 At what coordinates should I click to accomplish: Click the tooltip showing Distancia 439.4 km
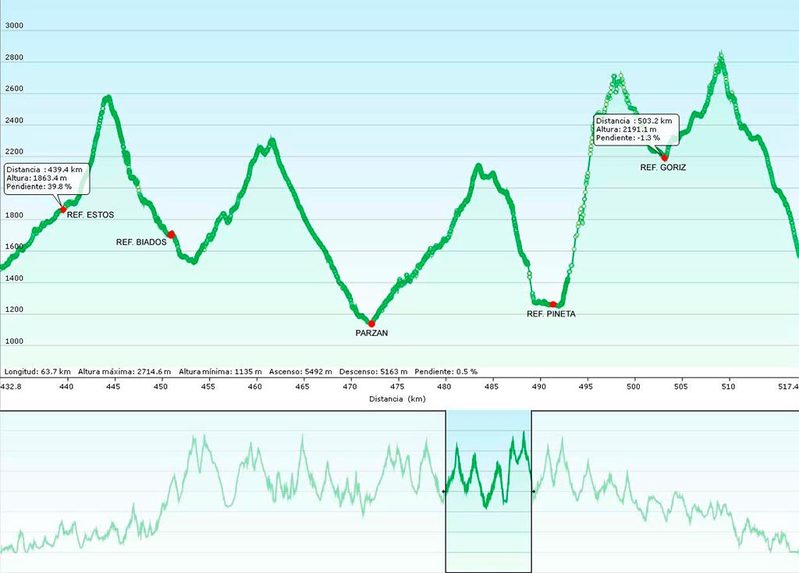(46, 178)
